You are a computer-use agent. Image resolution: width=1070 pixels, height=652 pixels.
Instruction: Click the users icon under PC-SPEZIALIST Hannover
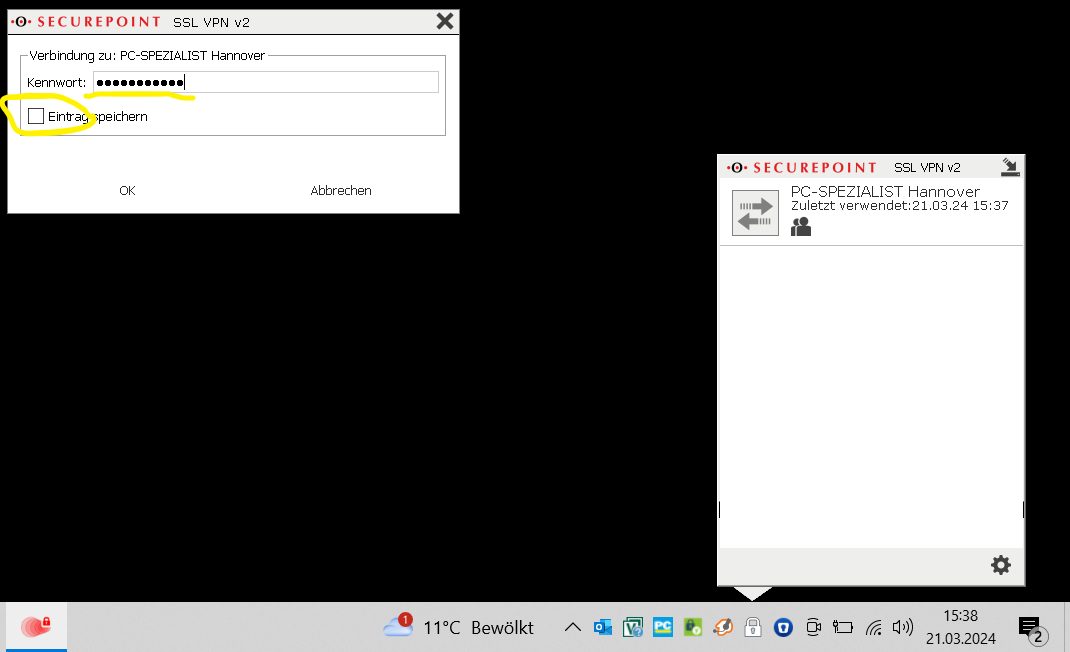(x=801, y=227)
